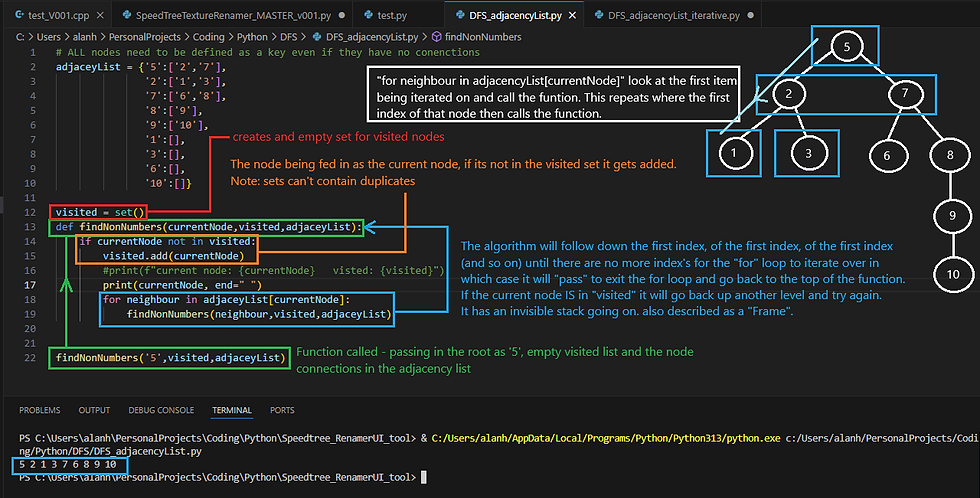The height and width of the screenshot is (498, 980).
Task: Open the SpeedTreeTextureRenamer_MASTER_v001.py tab
Action: click(233, 15)
